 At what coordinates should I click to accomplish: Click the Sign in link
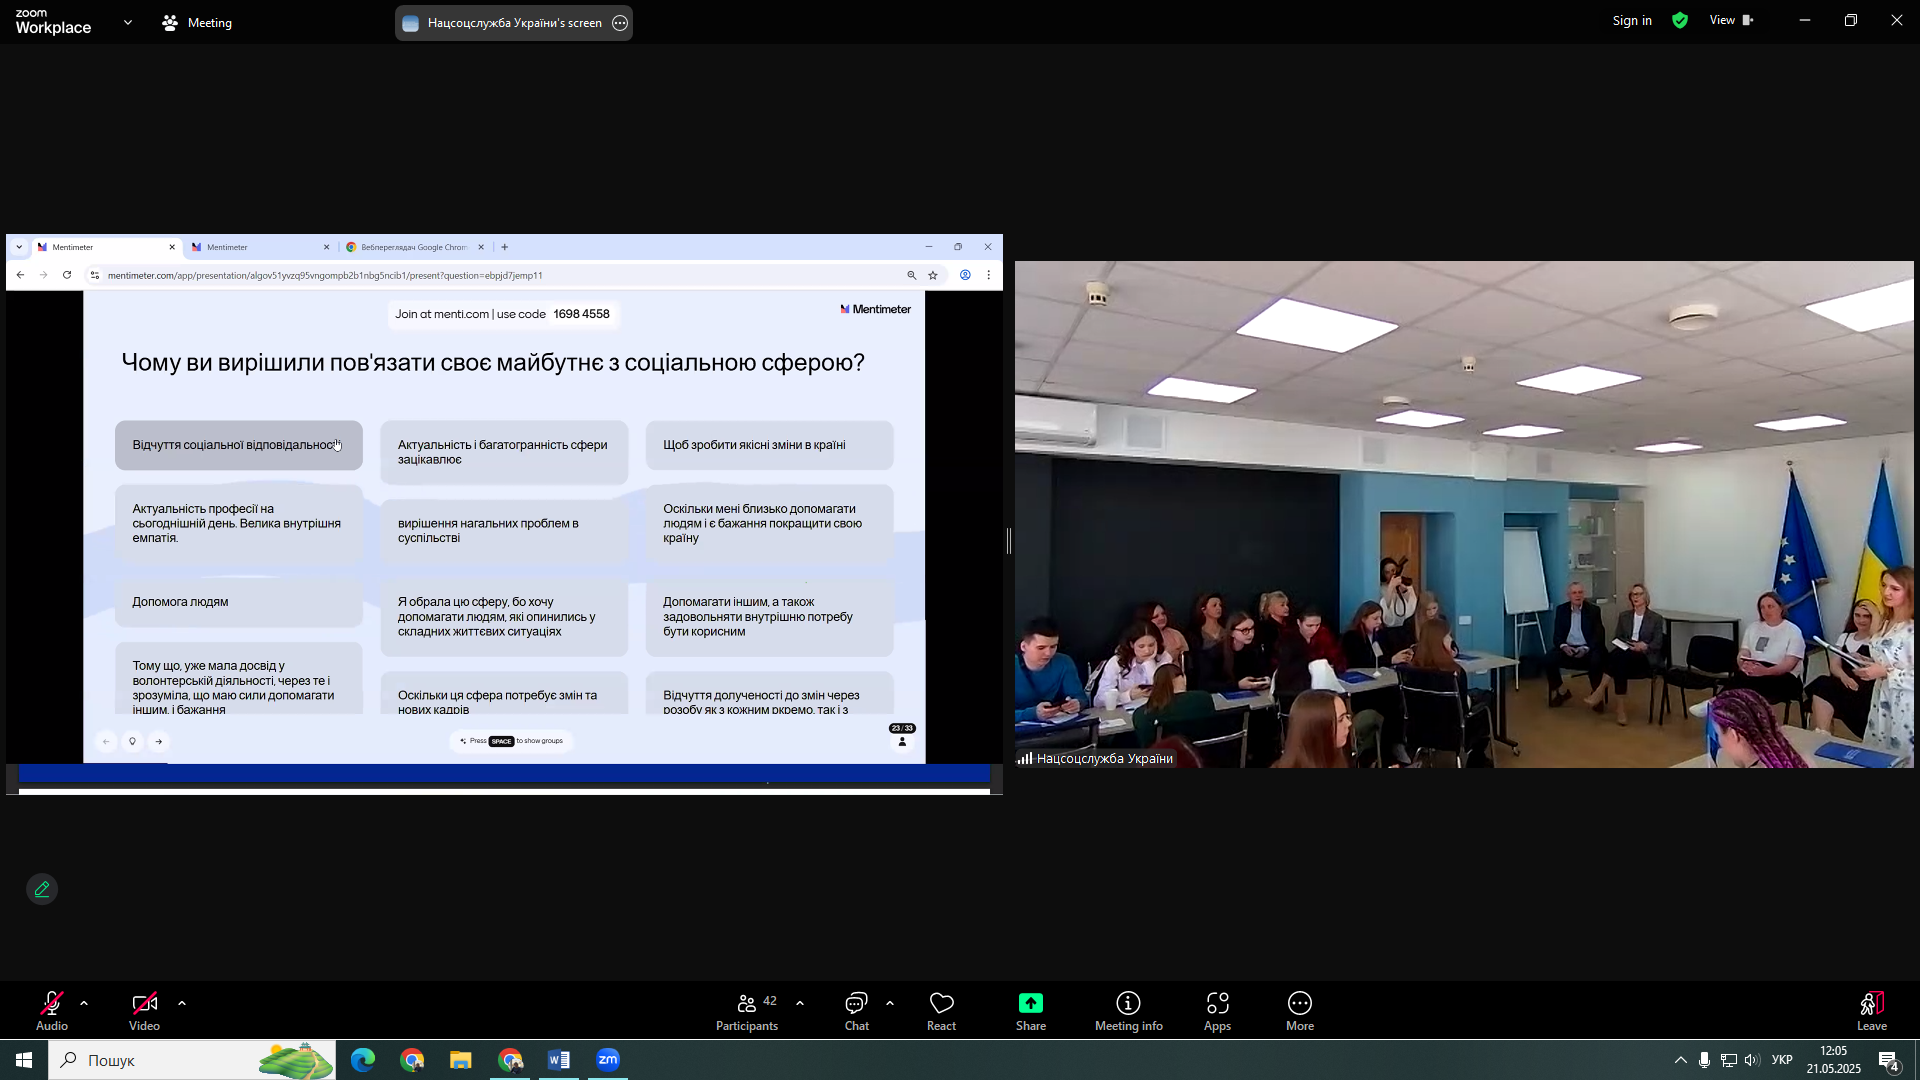pos(1631,21)
